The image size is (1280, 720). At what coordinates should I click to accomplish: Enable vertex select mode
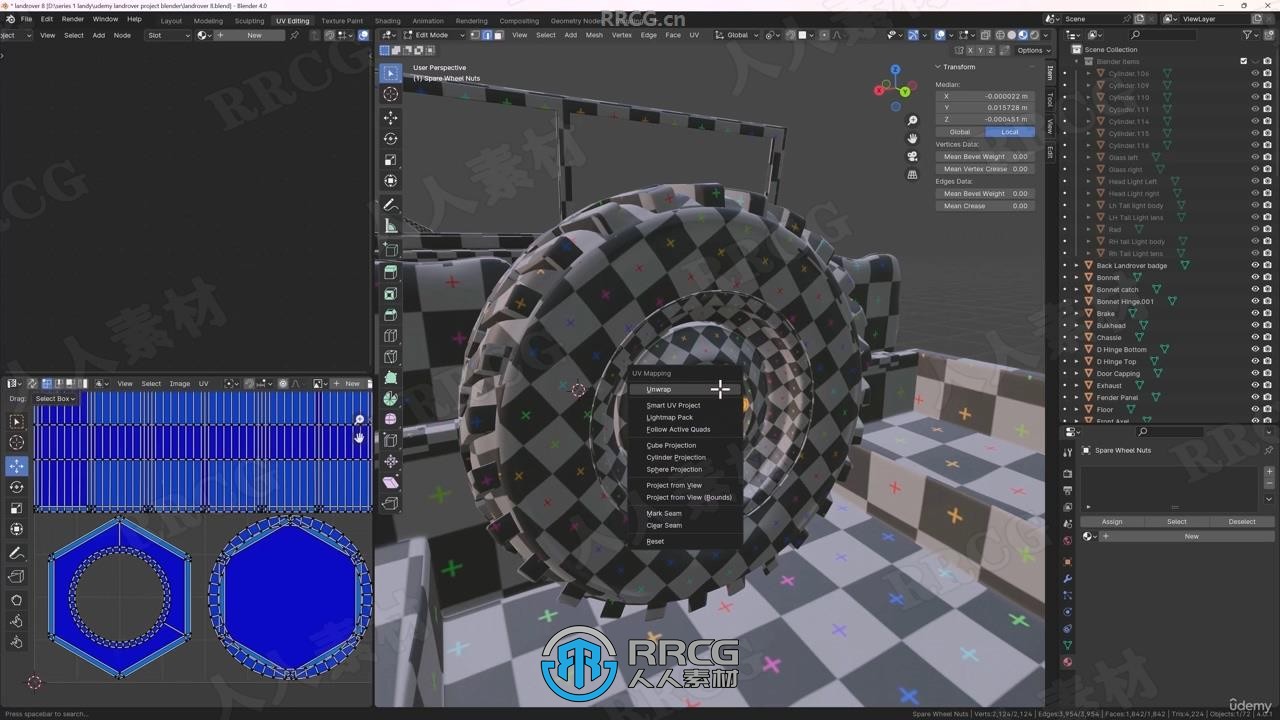[476, 35]
